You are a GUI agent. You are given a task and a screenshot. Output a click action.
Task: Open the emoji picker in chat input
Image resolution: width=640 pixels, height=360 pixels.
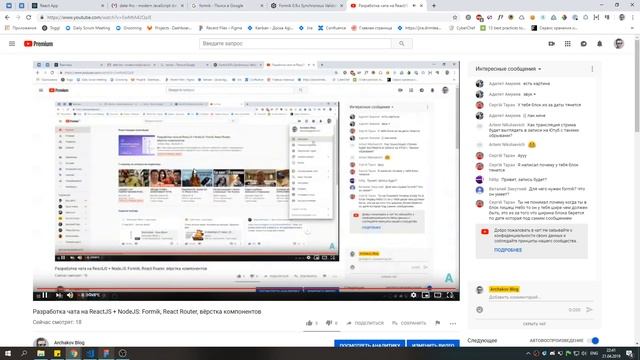click(480, 310)
